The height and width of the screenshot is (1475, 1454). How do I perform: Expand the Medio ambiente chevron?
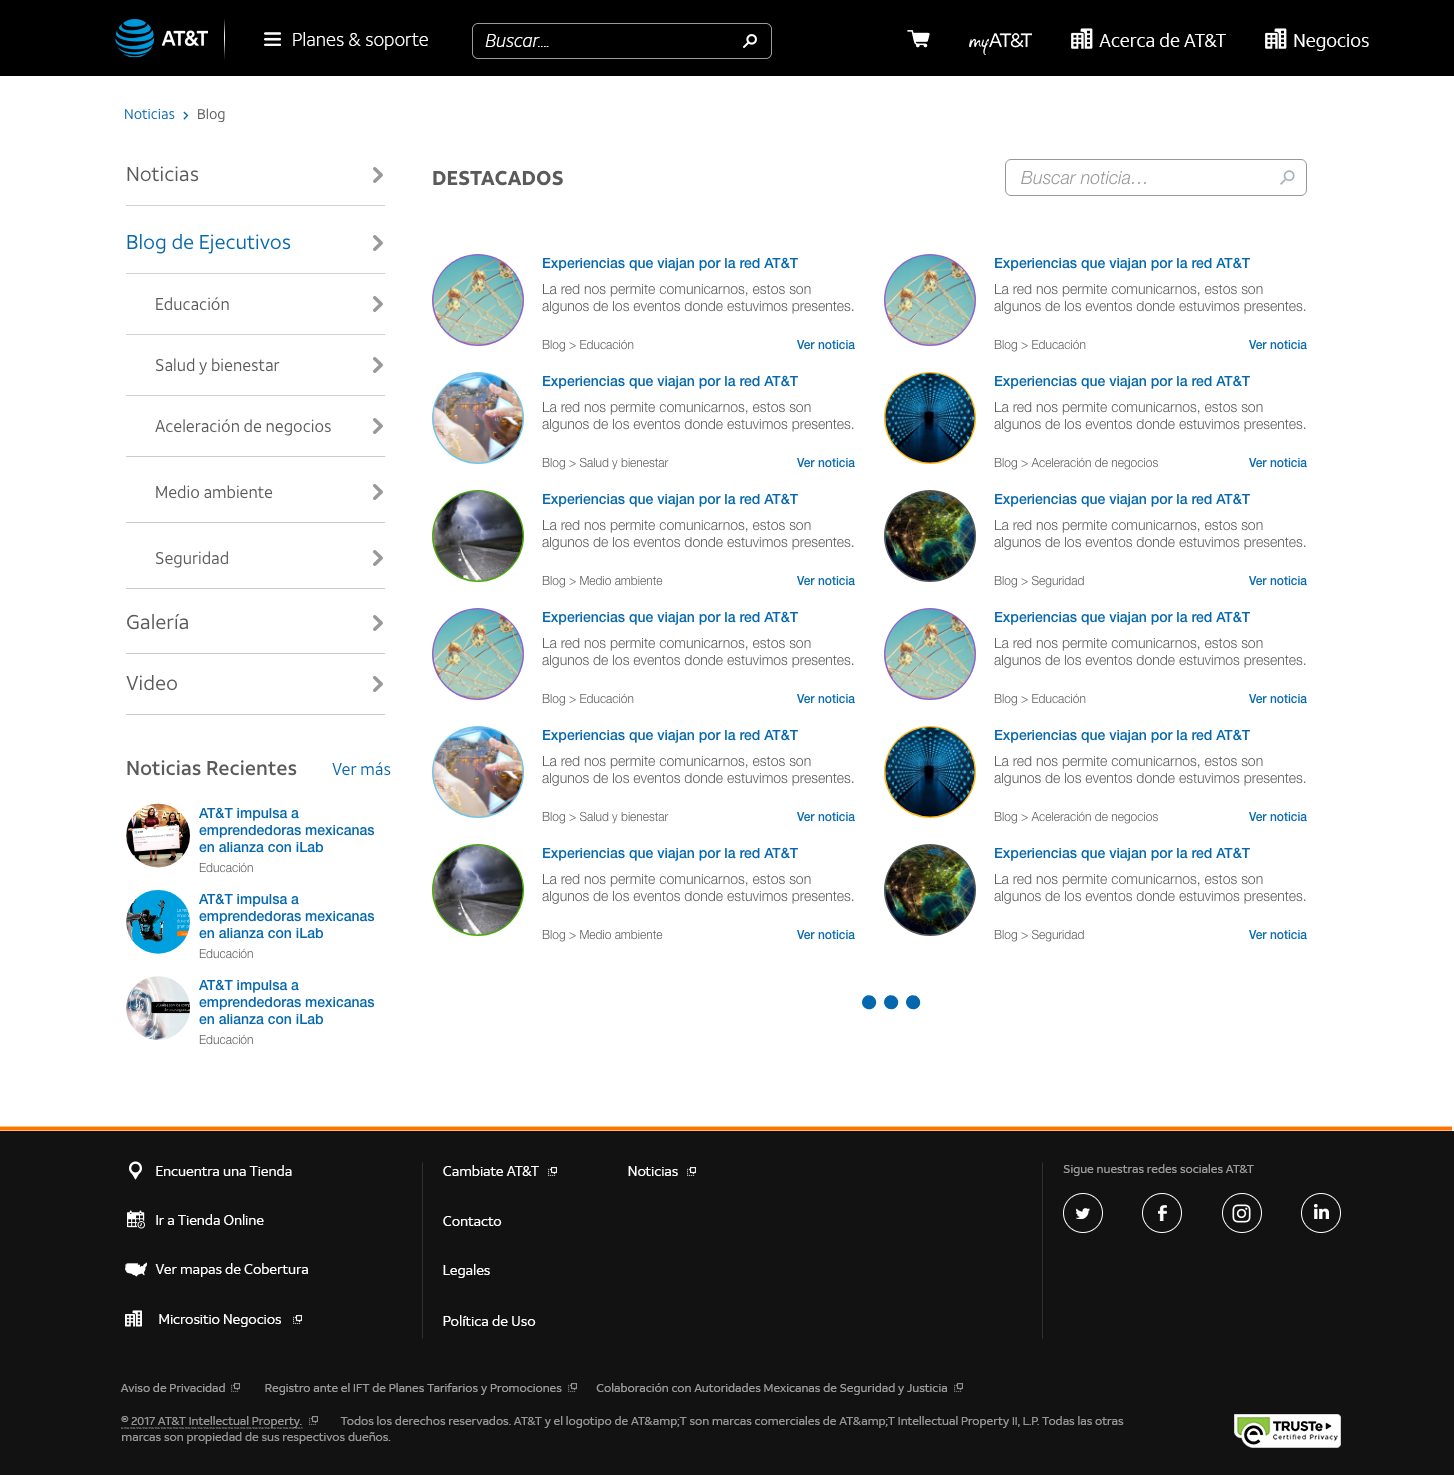pos(378,492)
